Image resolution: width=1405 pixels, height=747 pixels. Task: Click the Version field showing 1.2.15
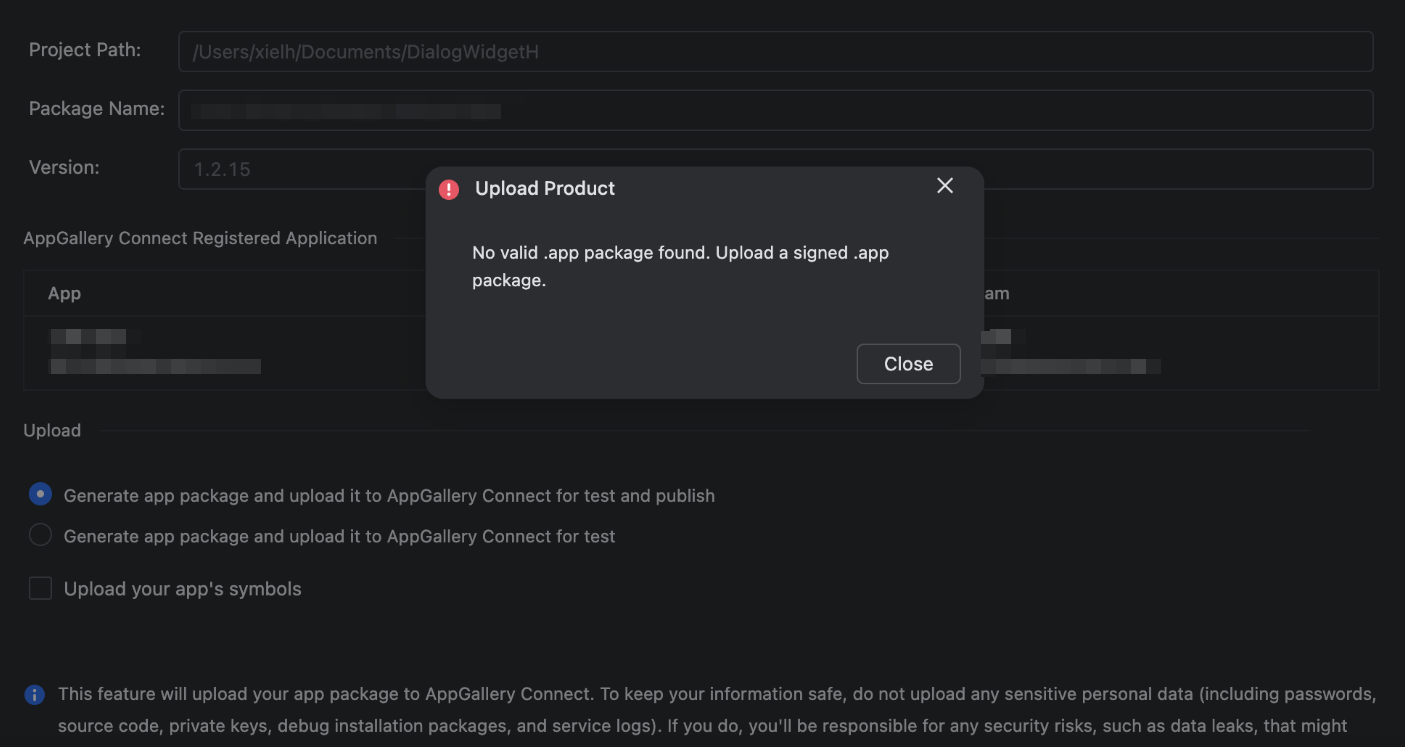(x=775, y=169)
